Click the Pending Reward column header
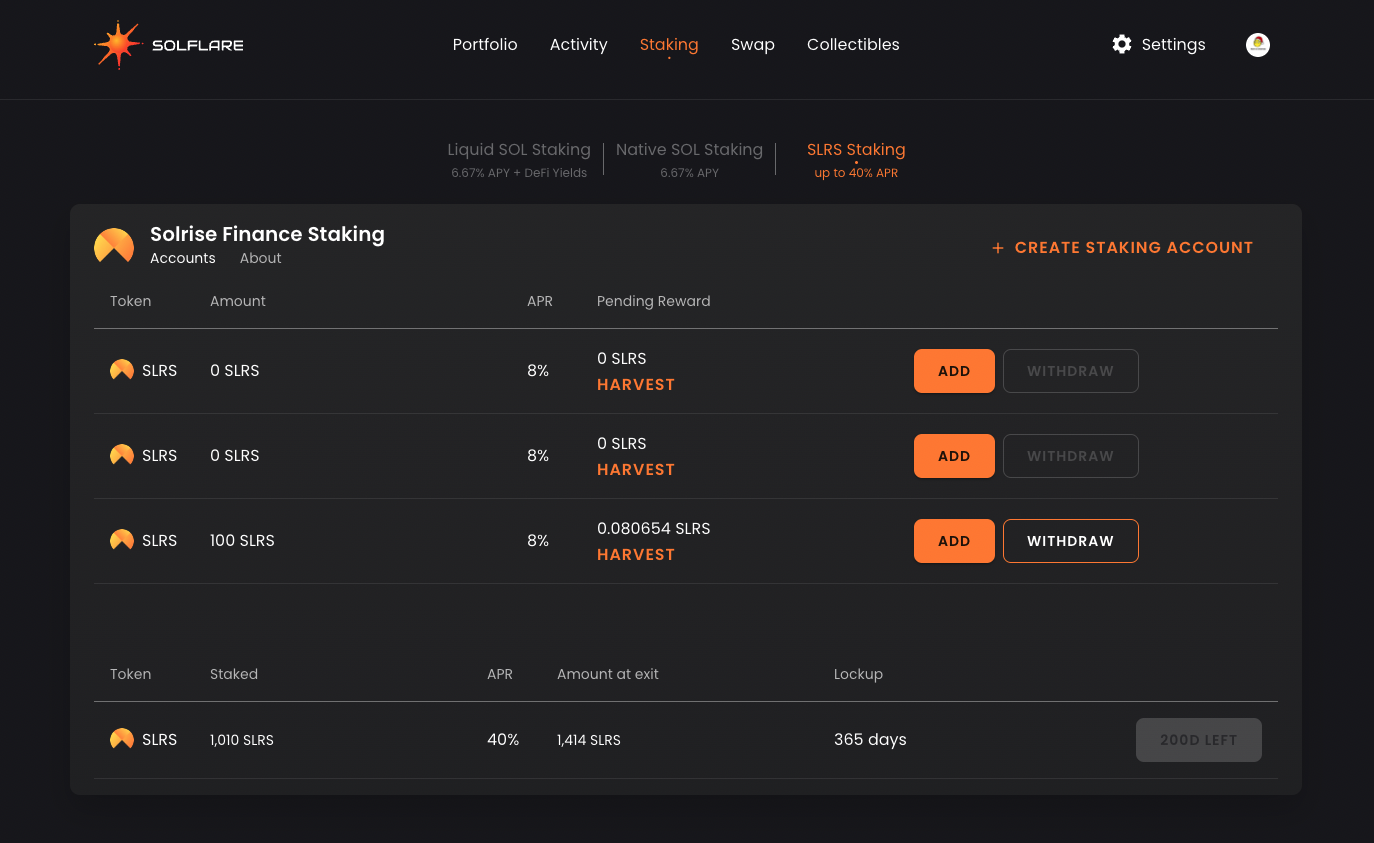The height and width of the screenshot is (843, 1374). [654, 301]
